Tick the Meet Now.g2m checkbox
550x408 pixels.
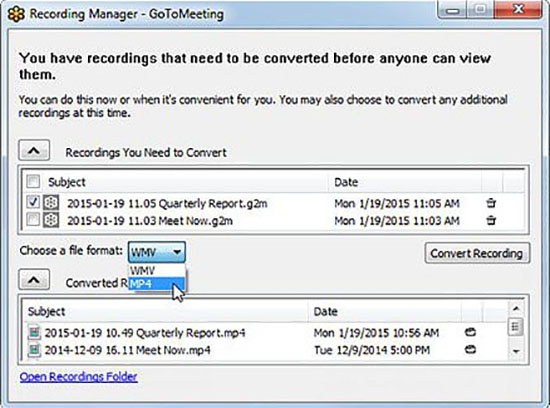(33, 220)
